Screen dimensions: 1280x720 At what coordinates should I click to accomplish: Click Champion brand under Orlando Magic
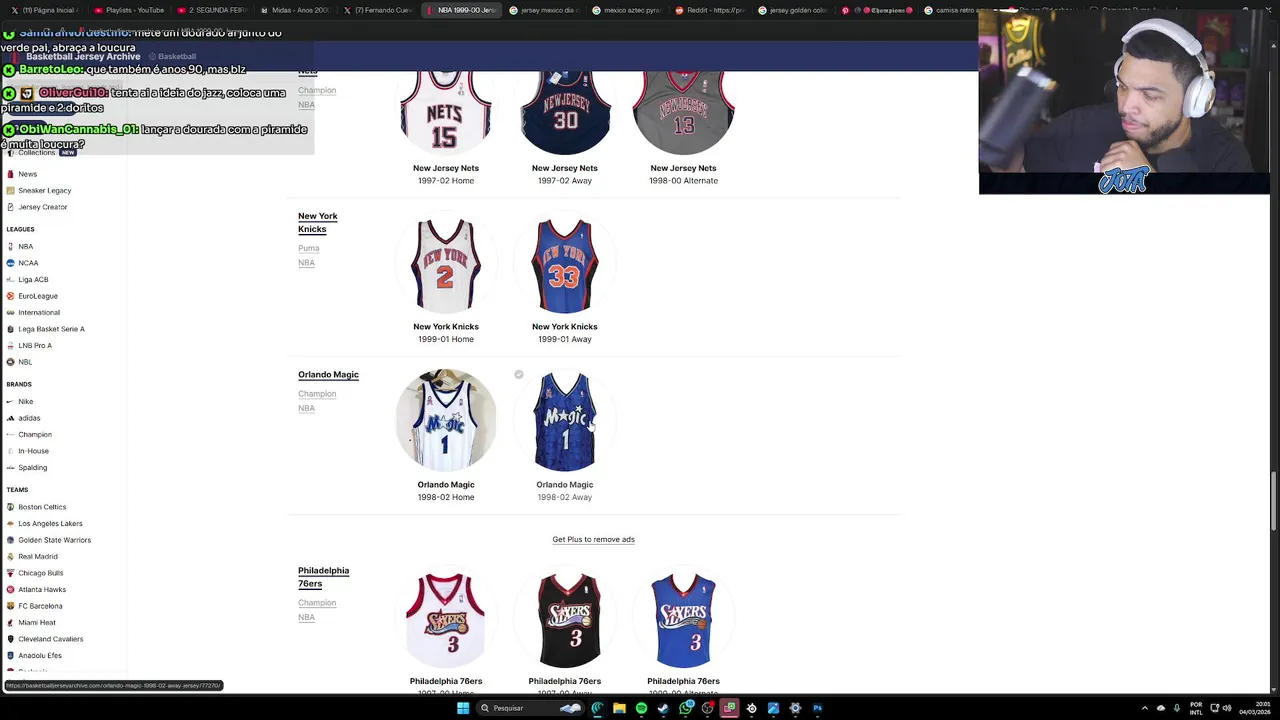coord(317,394)
